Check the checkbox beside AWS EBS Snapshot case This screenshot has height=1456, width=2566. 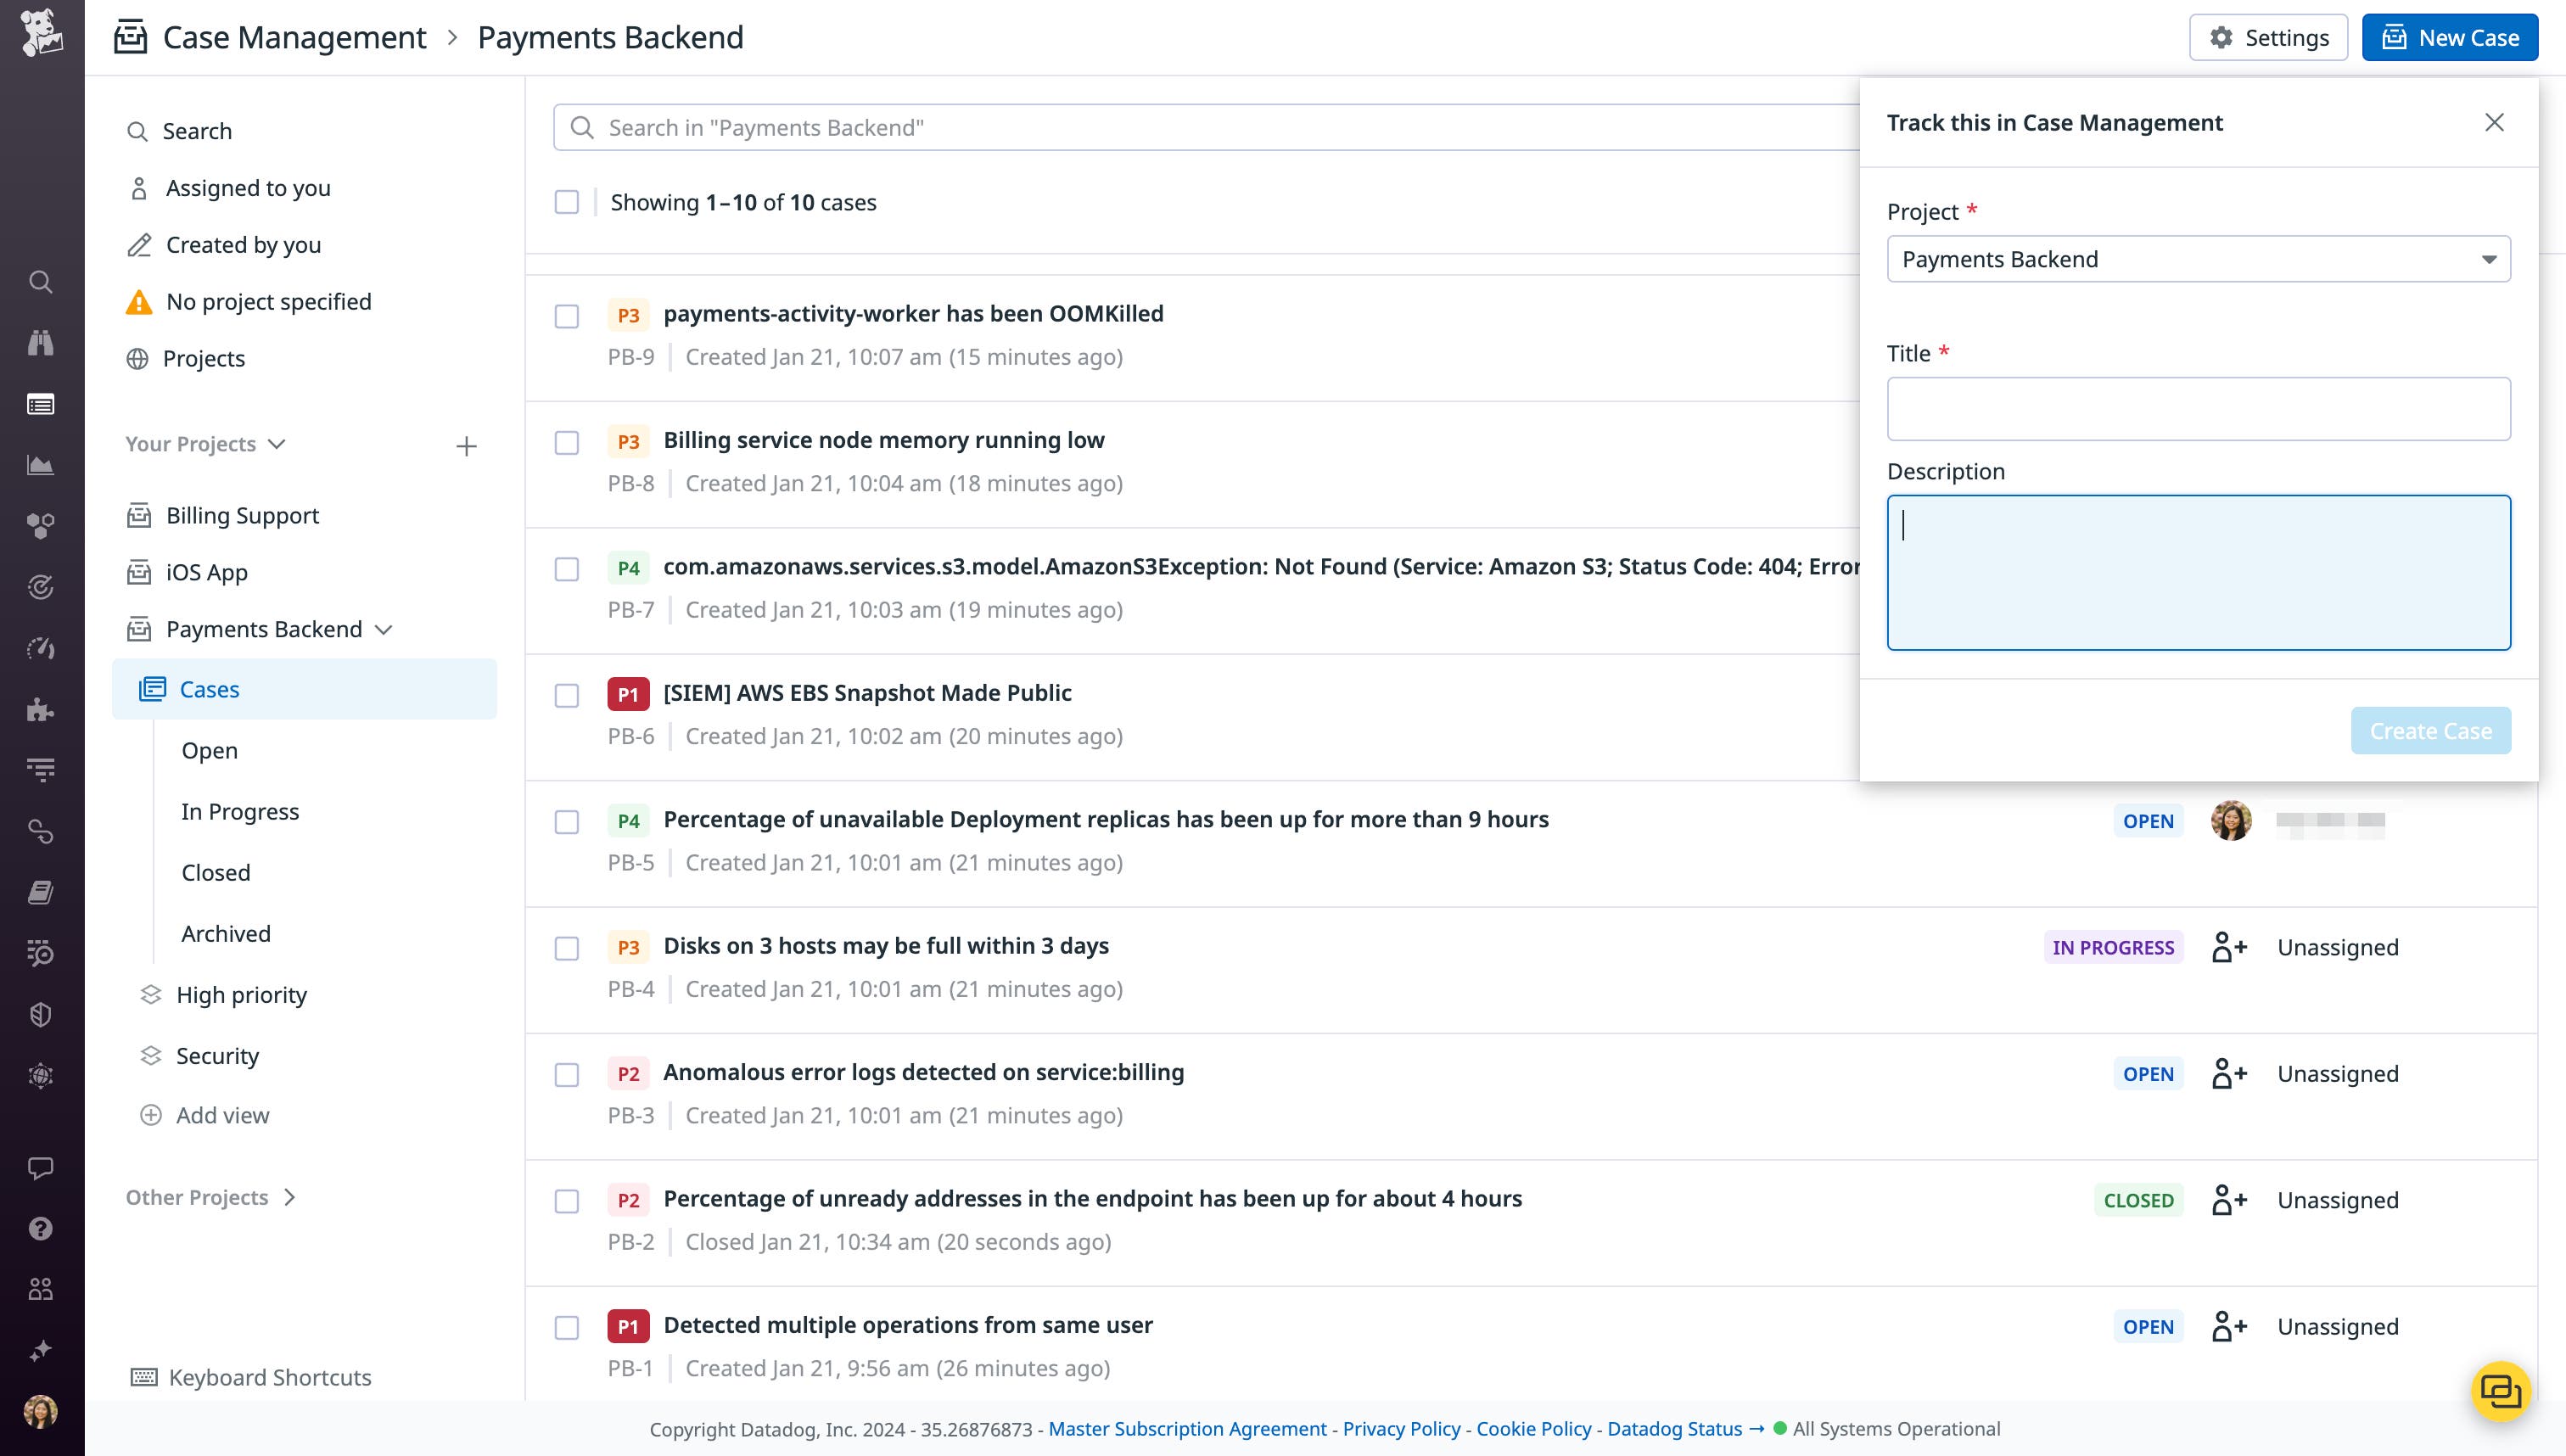pos(566,695)
